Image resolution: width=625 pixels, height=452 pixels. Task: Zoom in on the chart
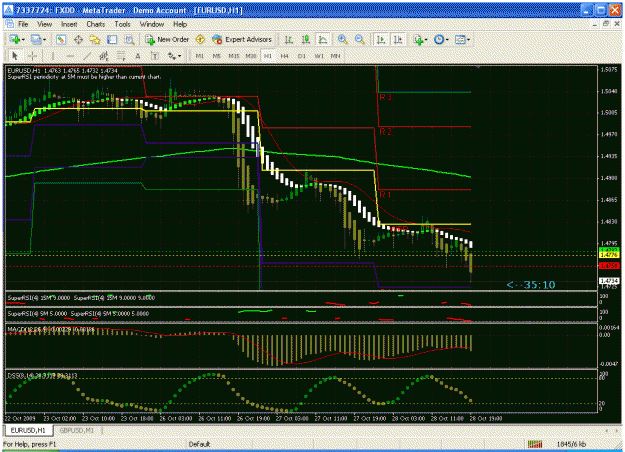pyautogui.click(x=342, y=39)
